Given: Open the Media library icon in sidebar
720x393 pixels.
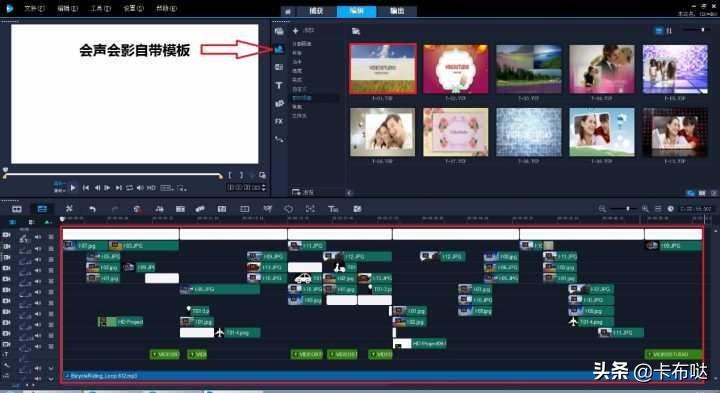Looking at the screenshot, I should pos(279,31).
